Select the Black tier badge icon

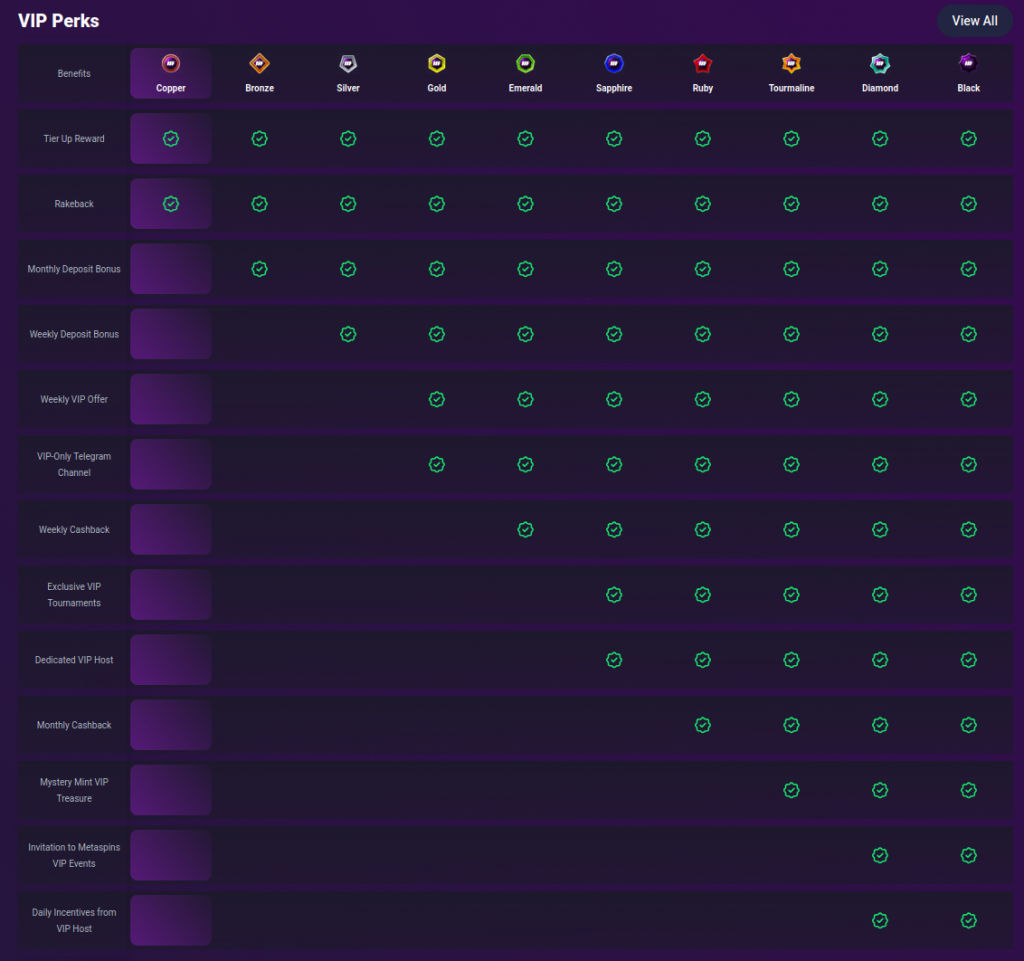pos(968,64)
